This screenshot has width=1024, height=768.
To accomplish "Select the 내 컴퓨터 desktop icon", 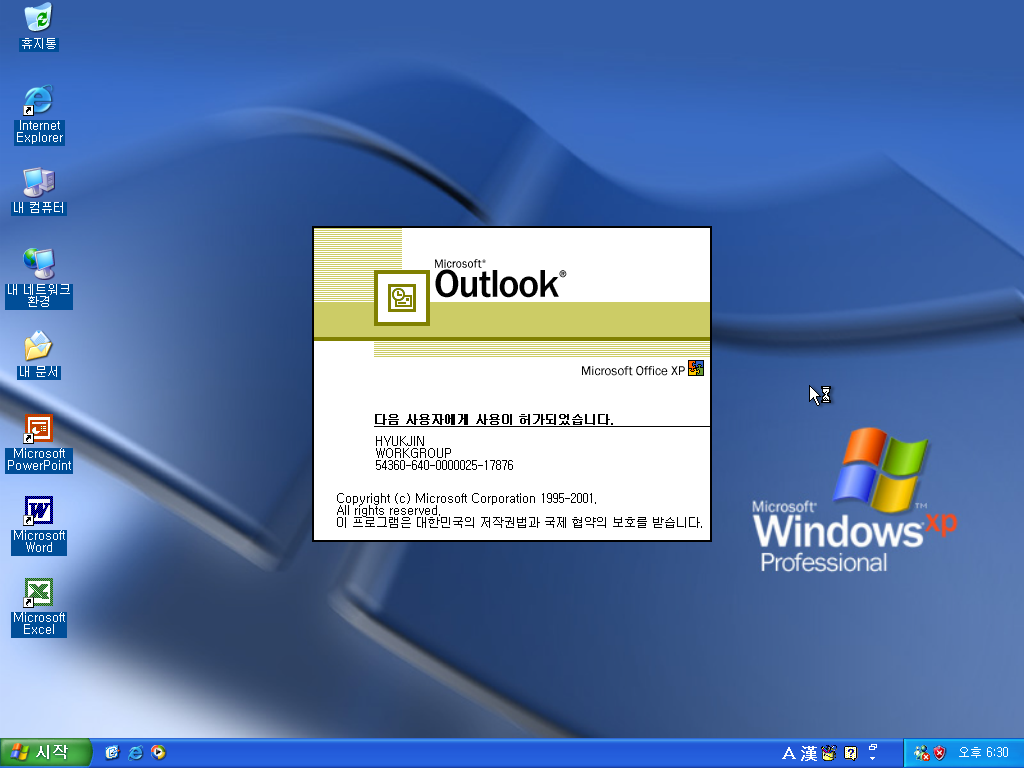I will pyautogui.click(x=39, y=191).
